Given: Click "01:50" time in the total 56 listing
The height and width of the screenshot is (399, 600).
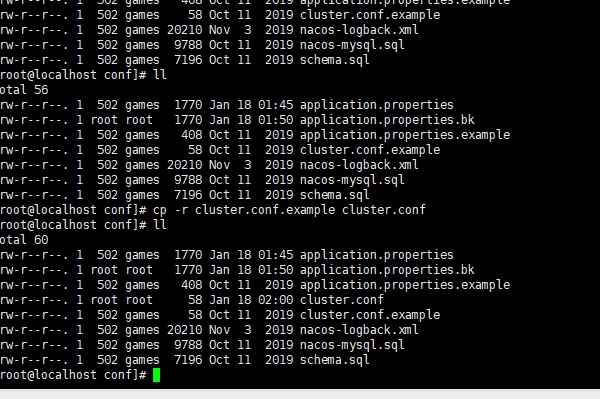Looking at the screenshot, I should click(276, 120).
